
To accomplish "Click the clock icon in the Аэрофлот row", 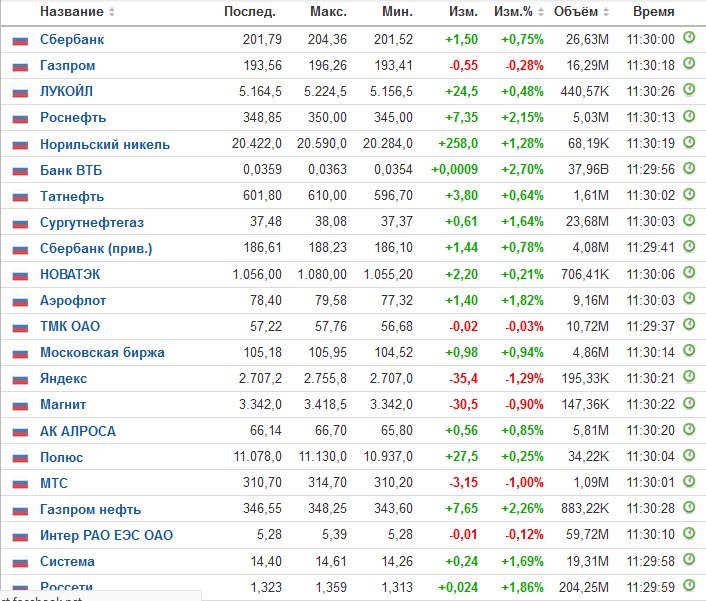I will [689, 298].
